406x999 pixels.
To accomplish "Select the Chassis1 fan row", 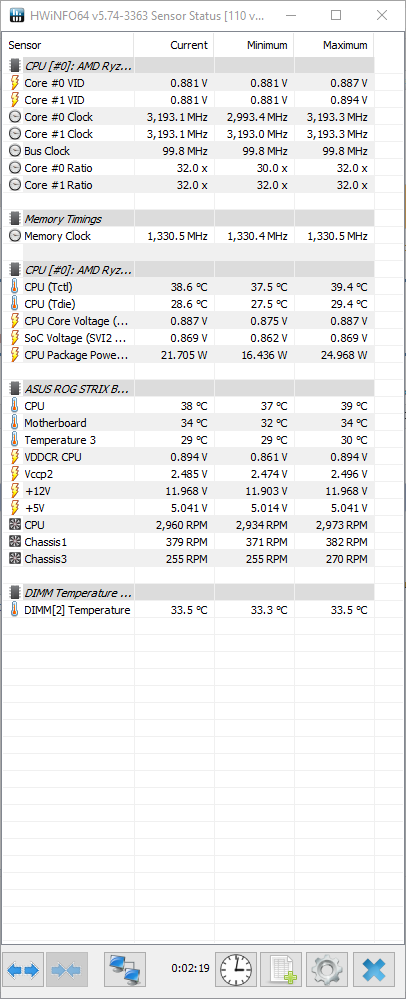I will pyautogui.click(x=189, y=542).
